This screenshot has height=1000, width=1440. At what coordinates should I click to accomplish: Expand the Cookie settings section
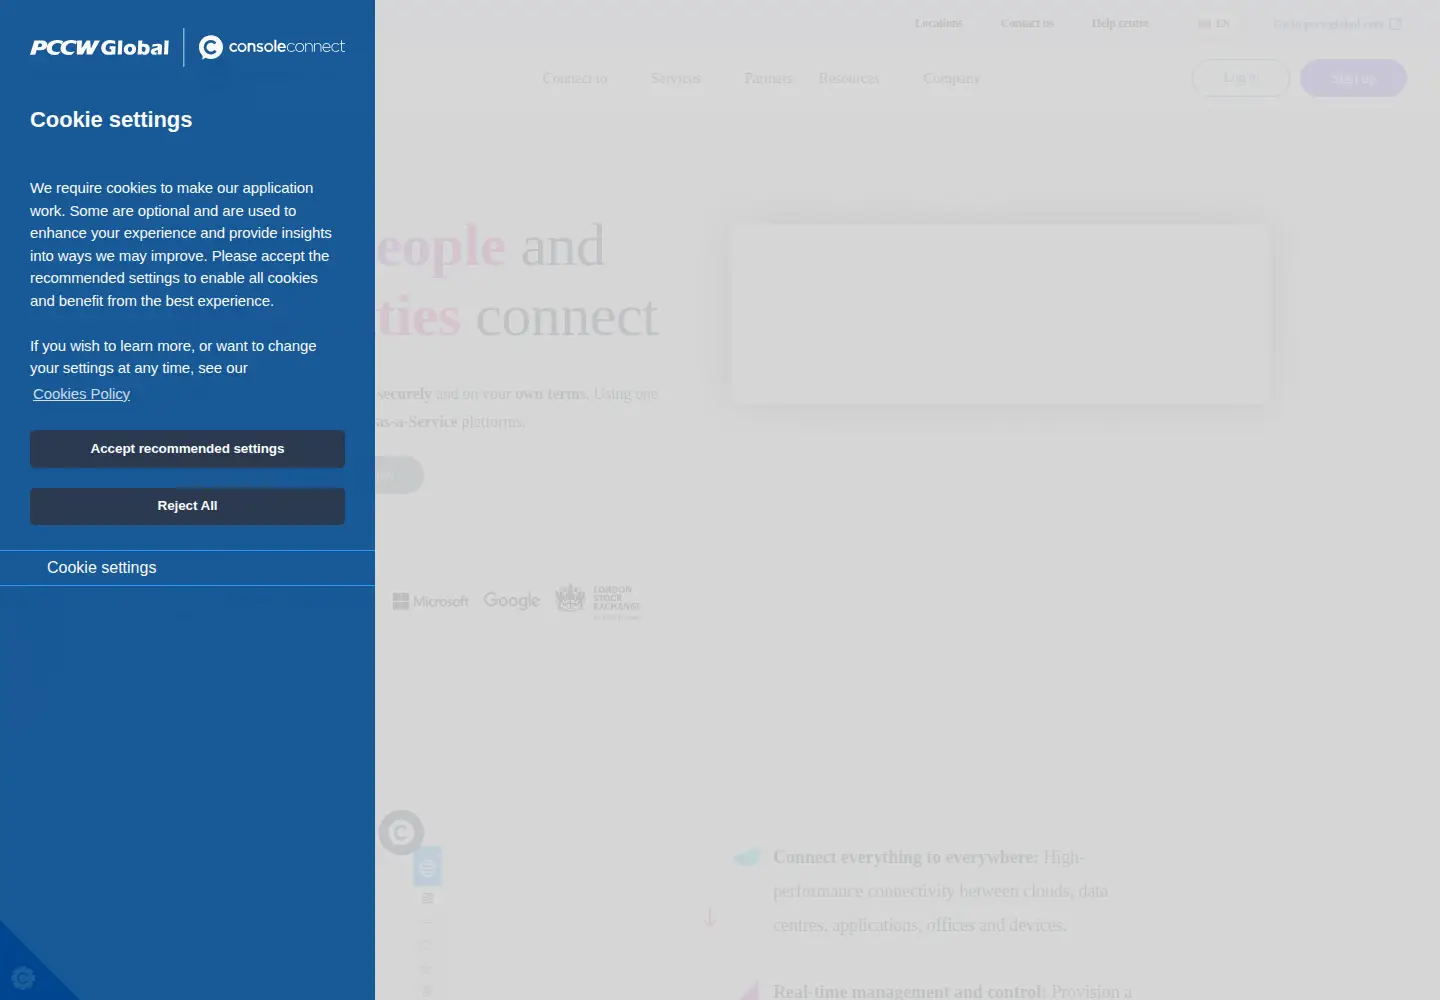187,568
